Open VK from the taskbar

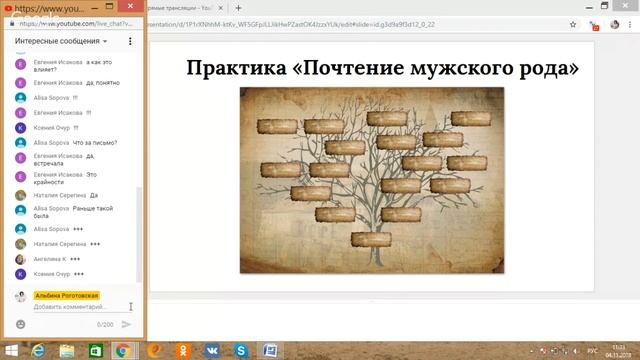pos(212,351)
